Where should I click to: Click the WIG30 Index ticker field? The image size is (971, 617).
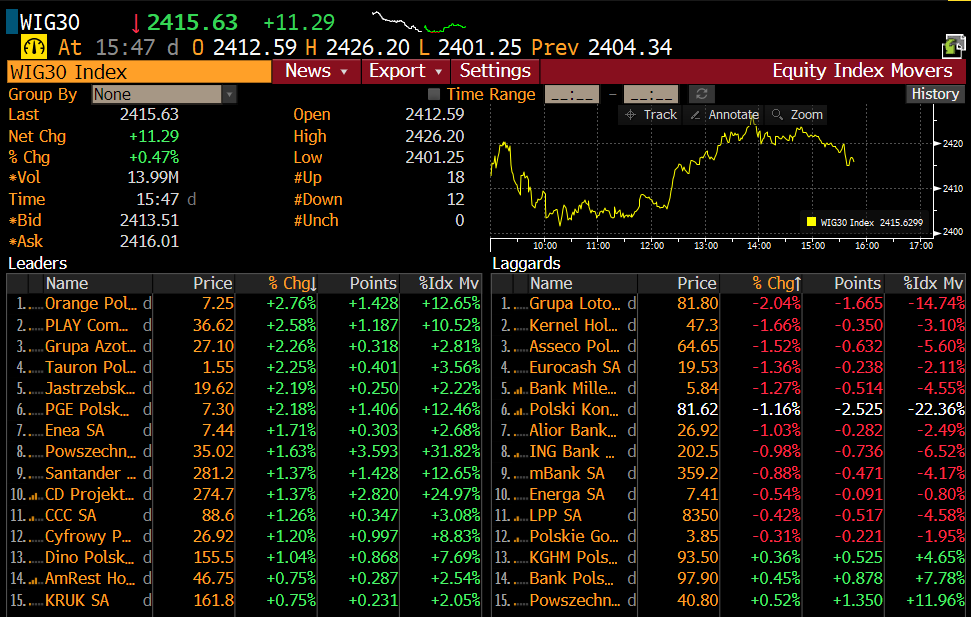tap(139, 72)
